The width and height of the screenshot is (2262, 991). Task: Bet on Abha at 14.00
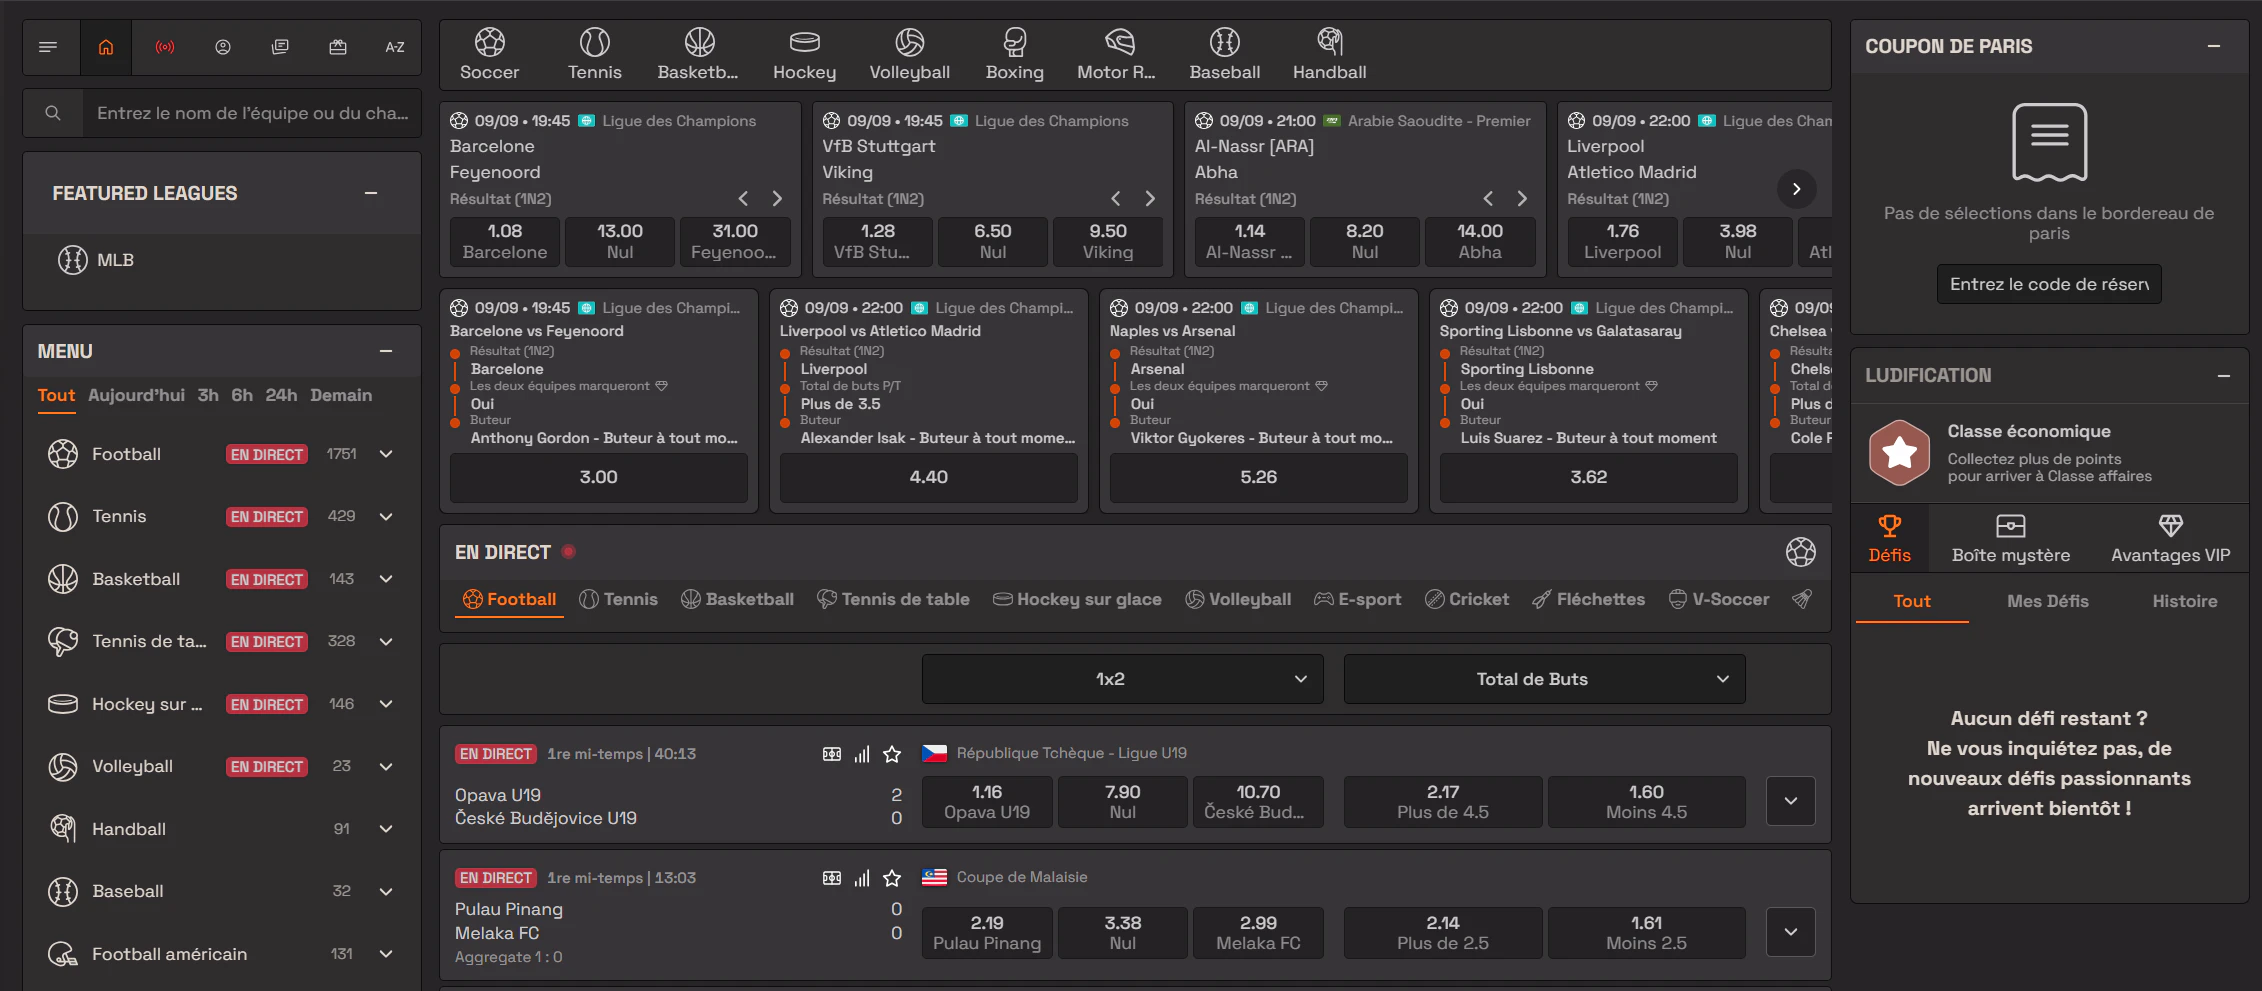[1480, 242]
